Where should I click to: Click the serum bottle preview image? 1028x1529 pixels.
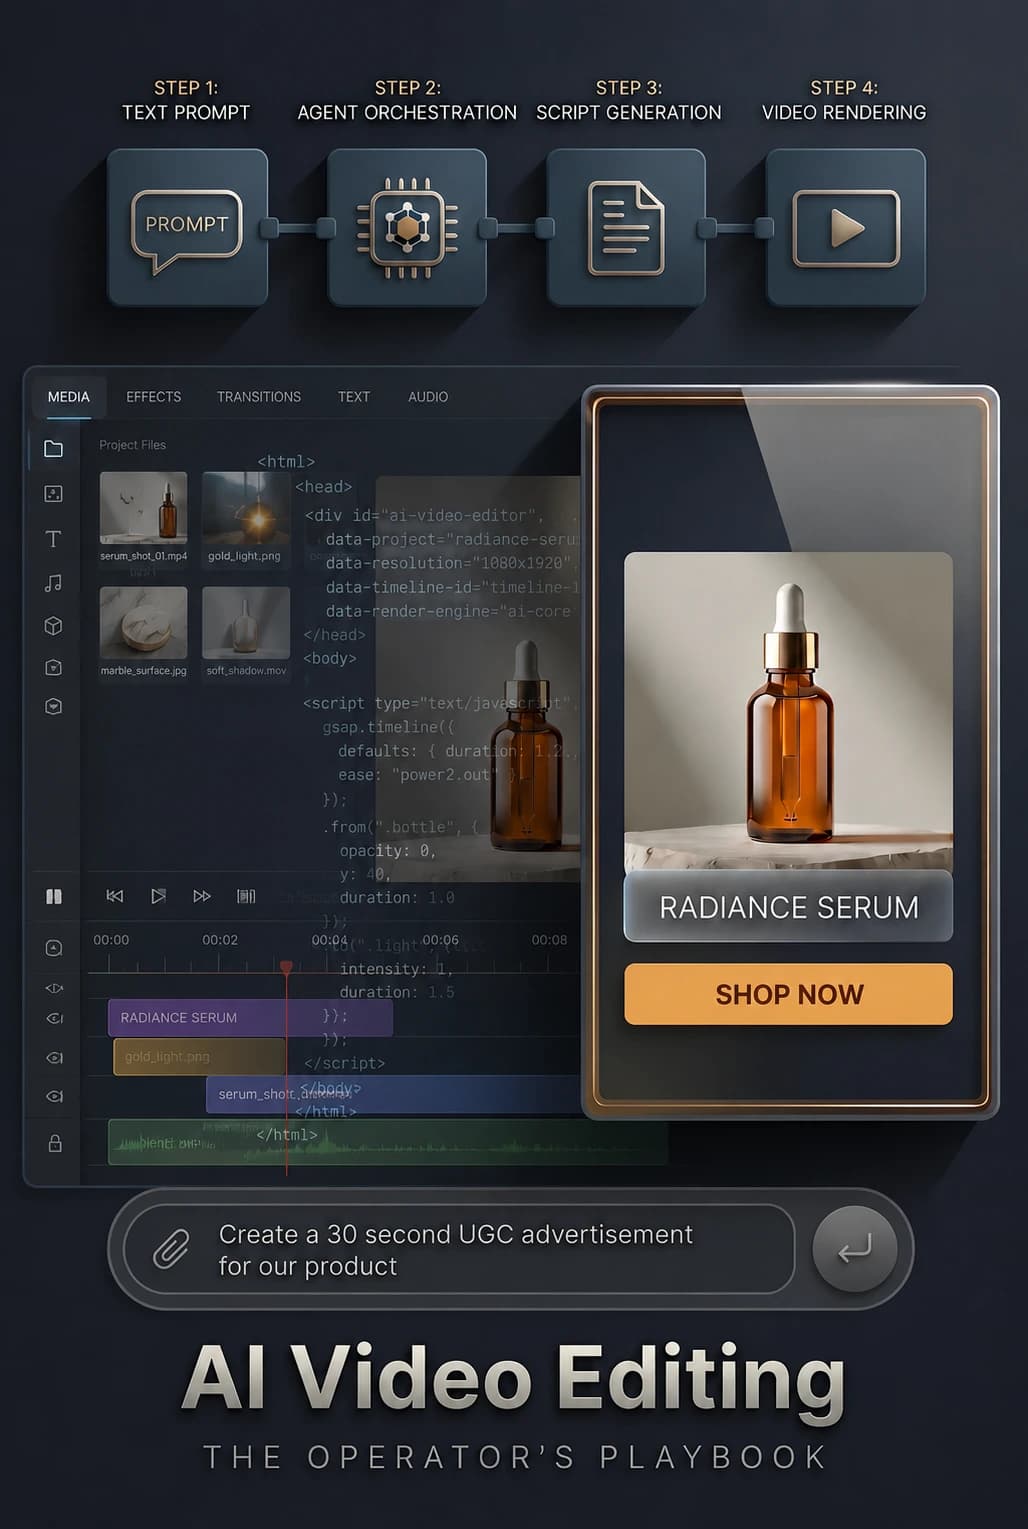click(x=789, y=711)
